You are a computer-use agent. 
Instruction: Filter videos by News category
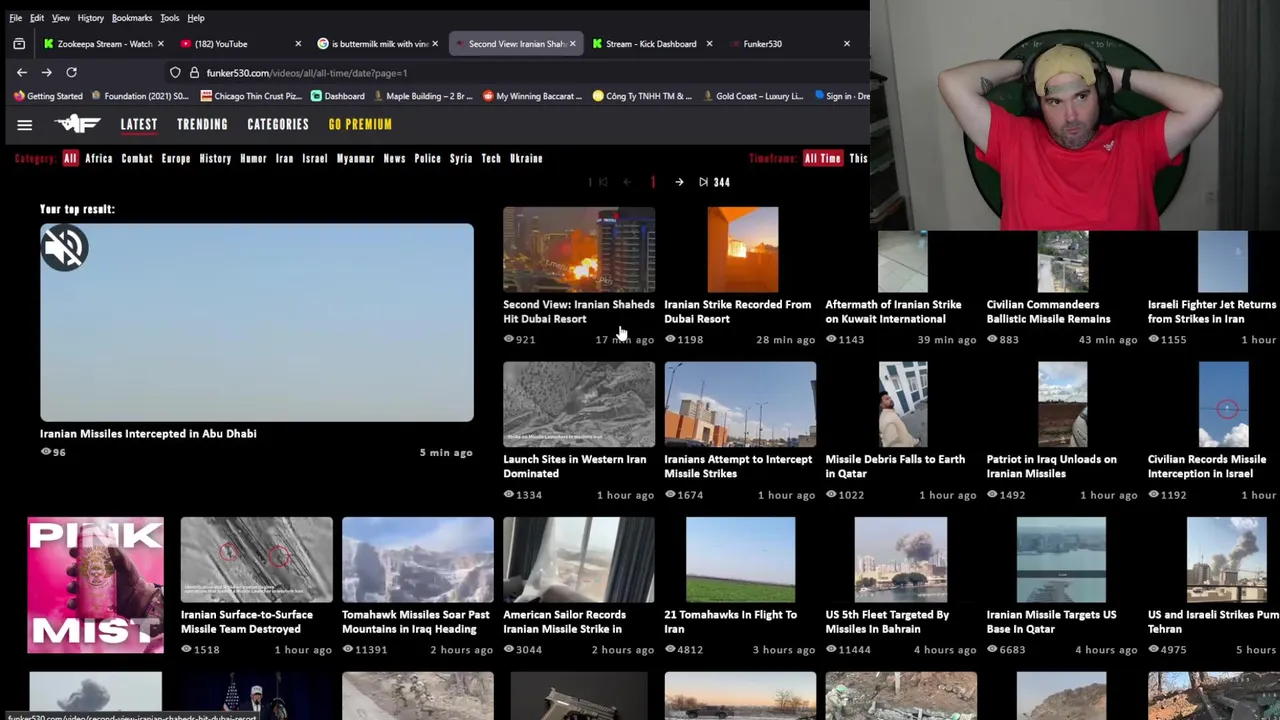pos(394,158)
